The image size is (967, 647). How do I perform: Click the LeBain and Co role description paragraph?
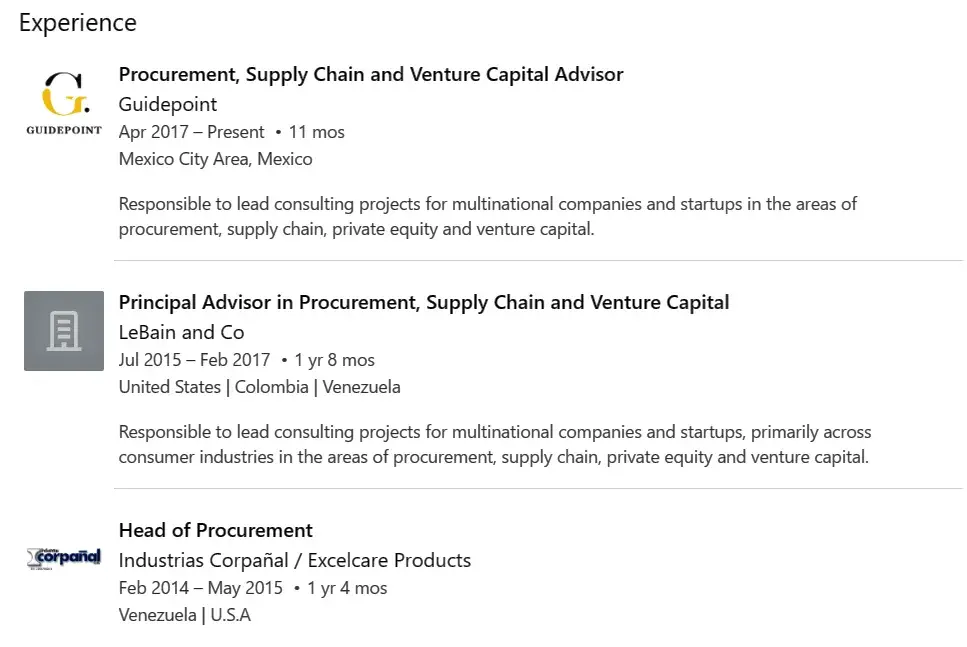pyautogui.click(x=494, y=445)
